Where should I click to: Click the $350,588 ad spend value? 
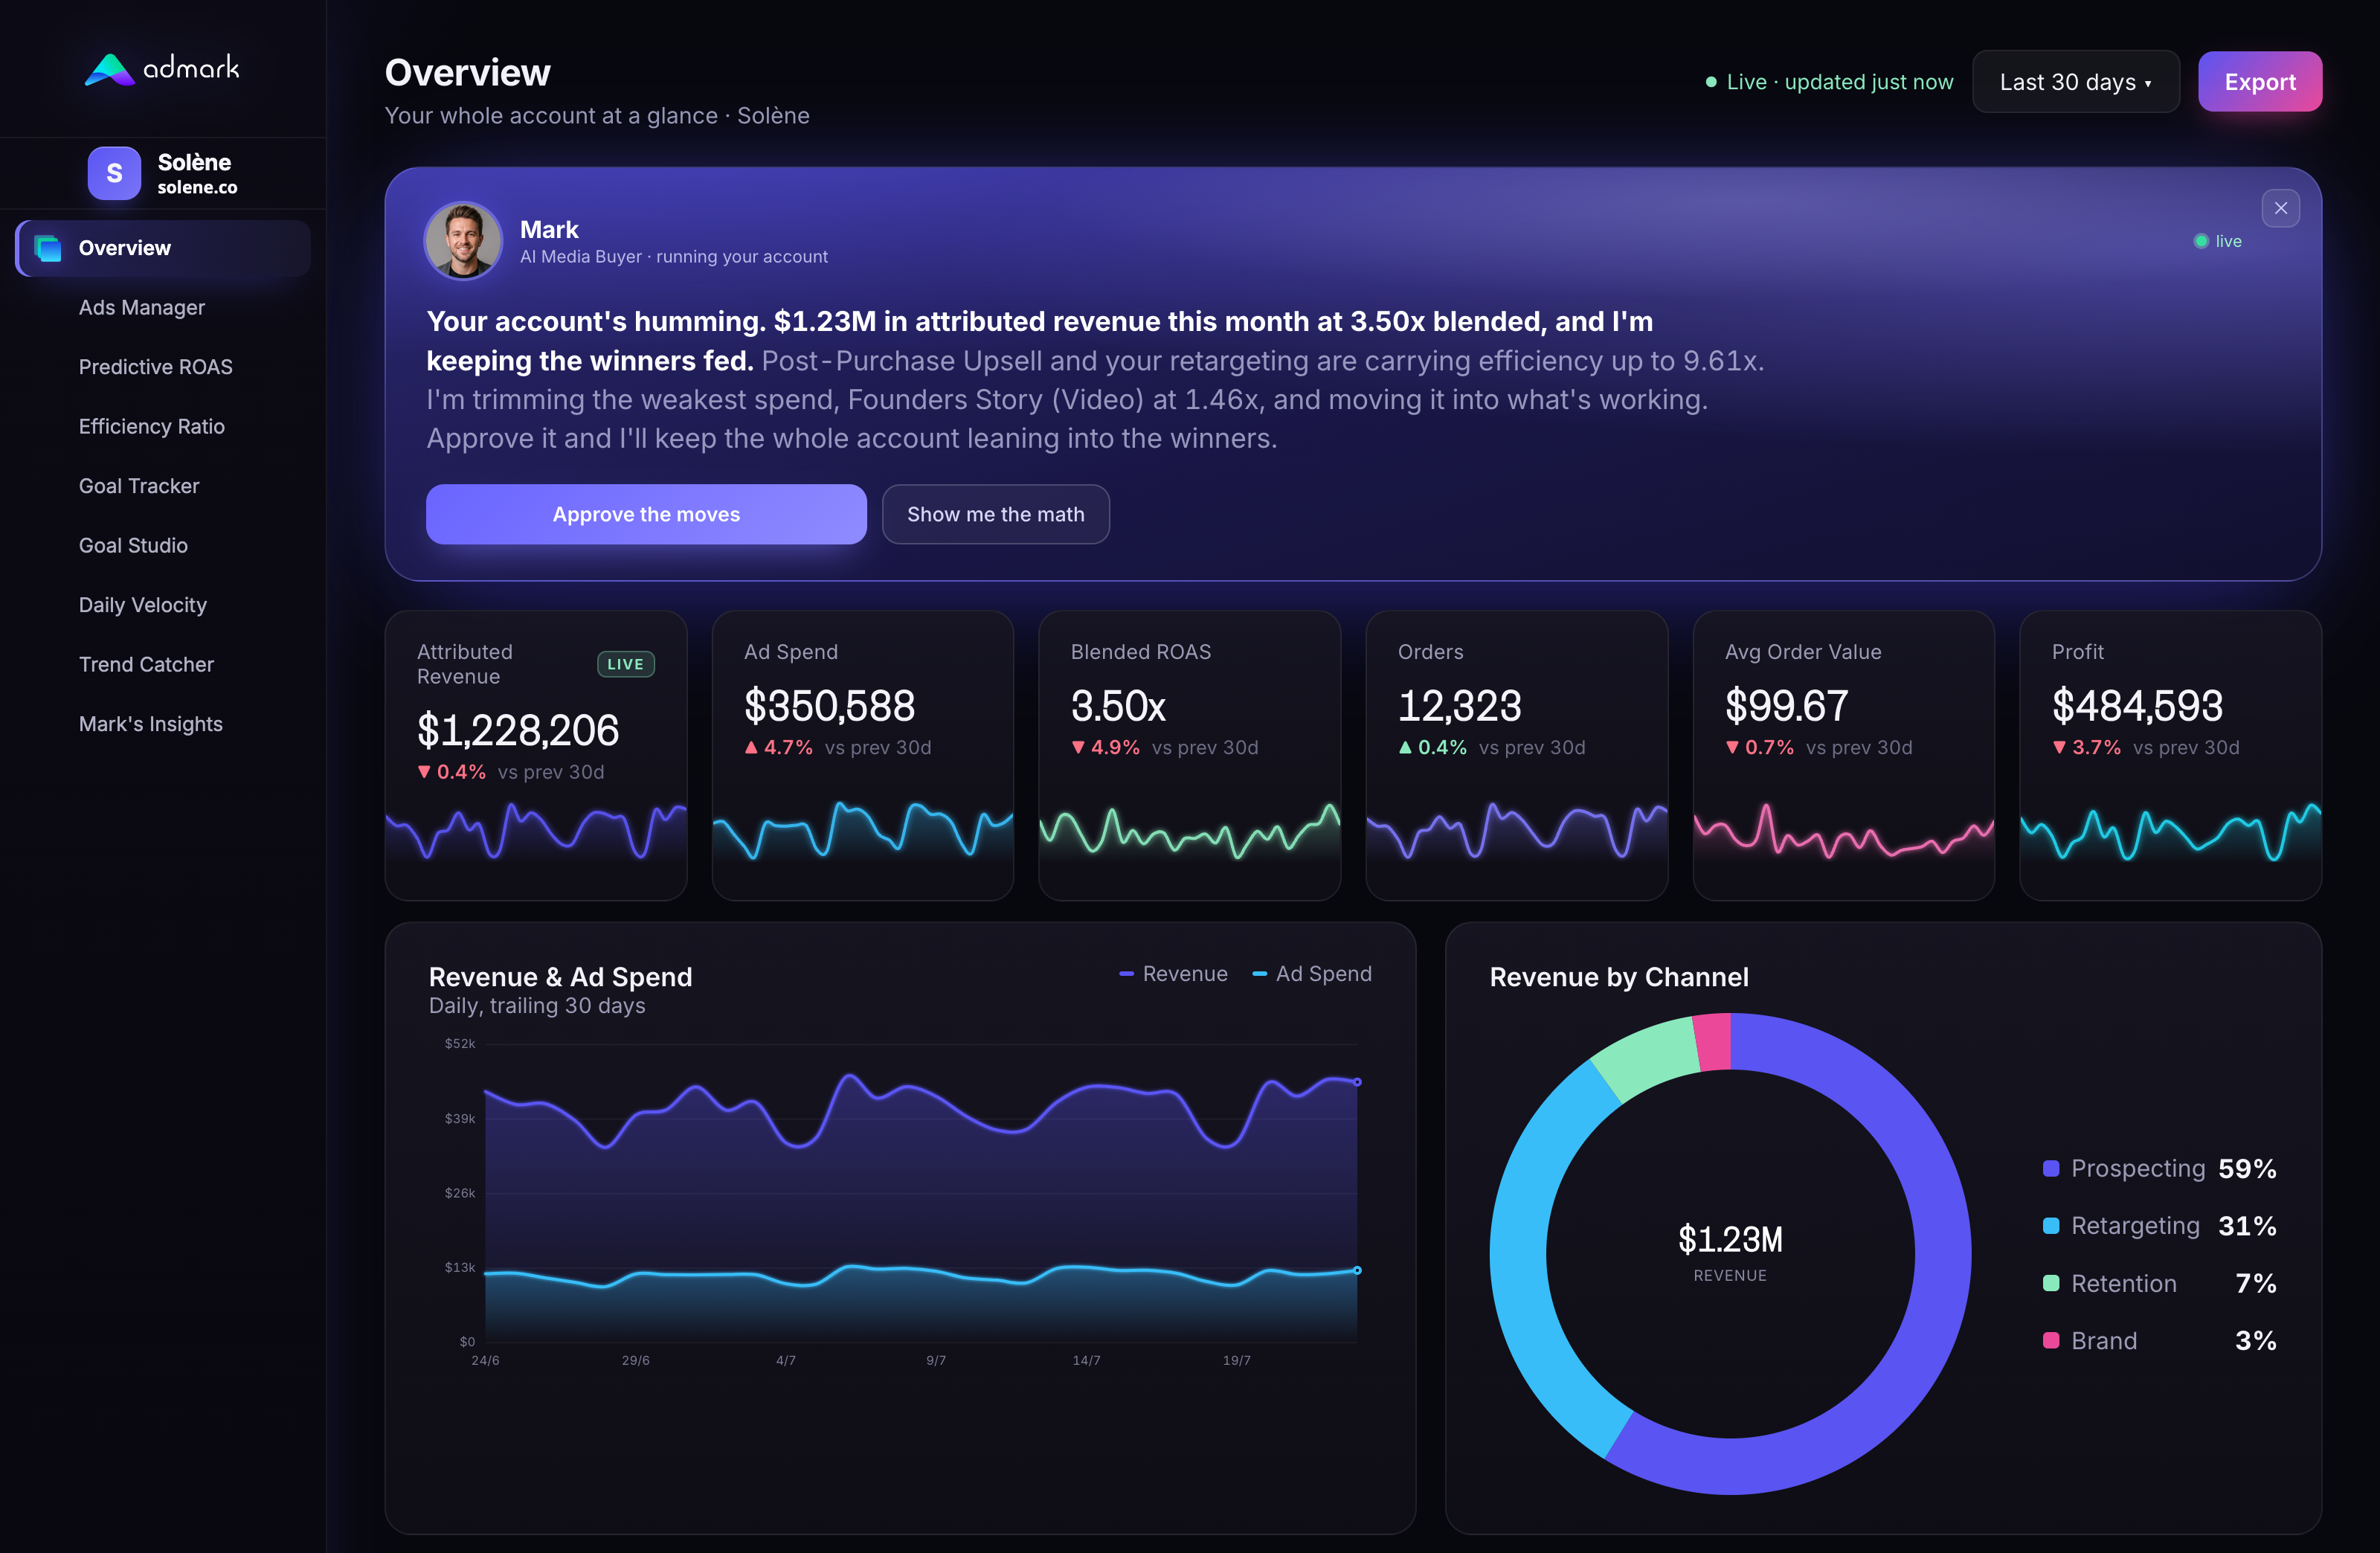pos(829,706)
